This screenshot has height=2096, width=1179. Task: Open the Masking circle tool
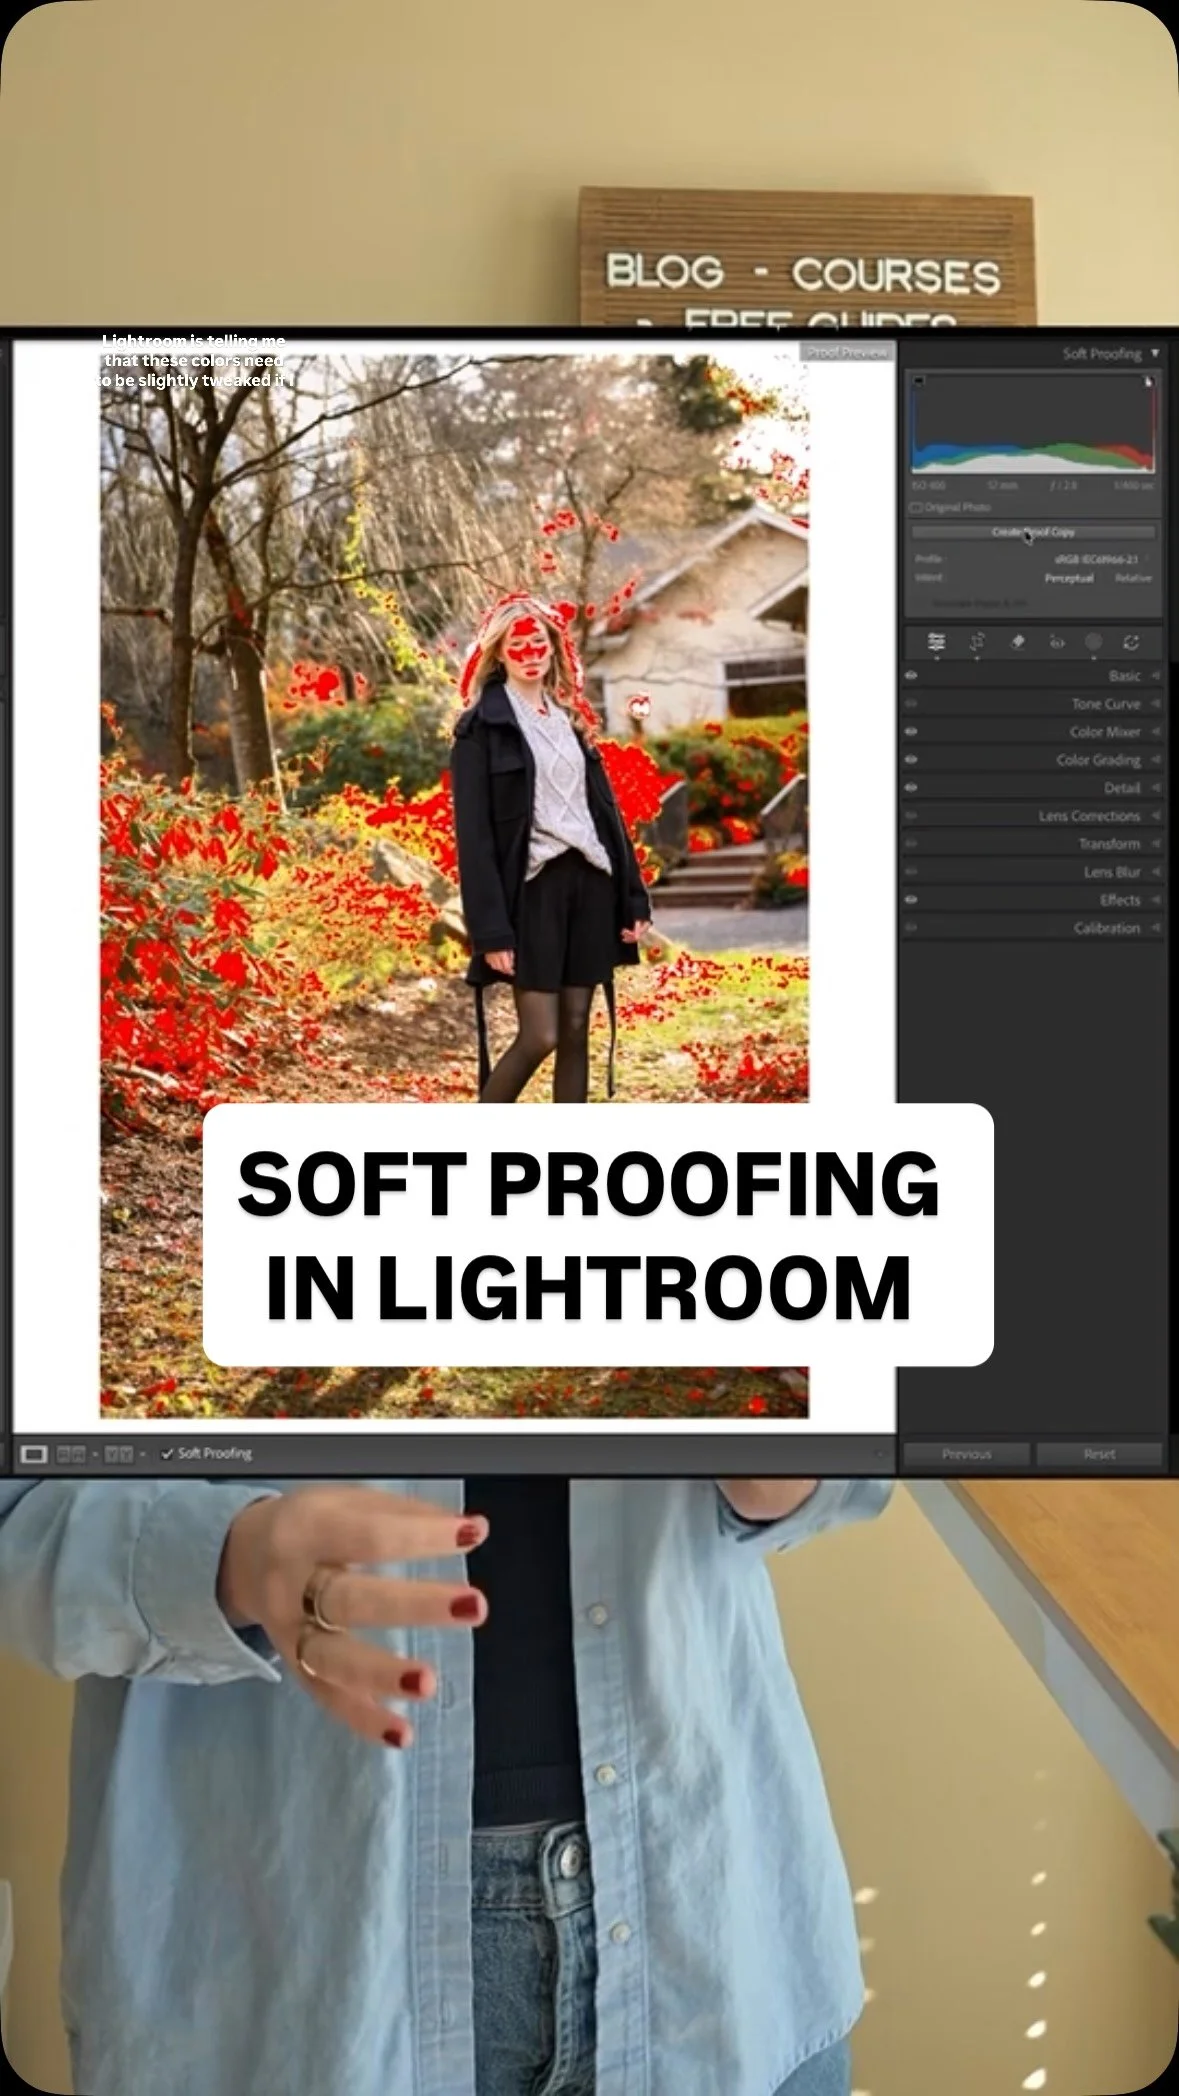point(1093,642)
